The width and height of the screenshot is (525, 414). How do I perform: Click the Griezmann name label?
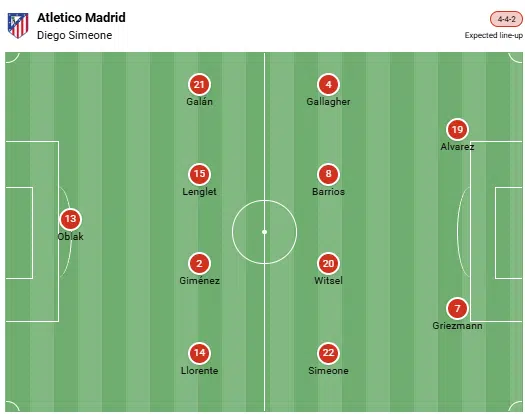pos(457,326)
